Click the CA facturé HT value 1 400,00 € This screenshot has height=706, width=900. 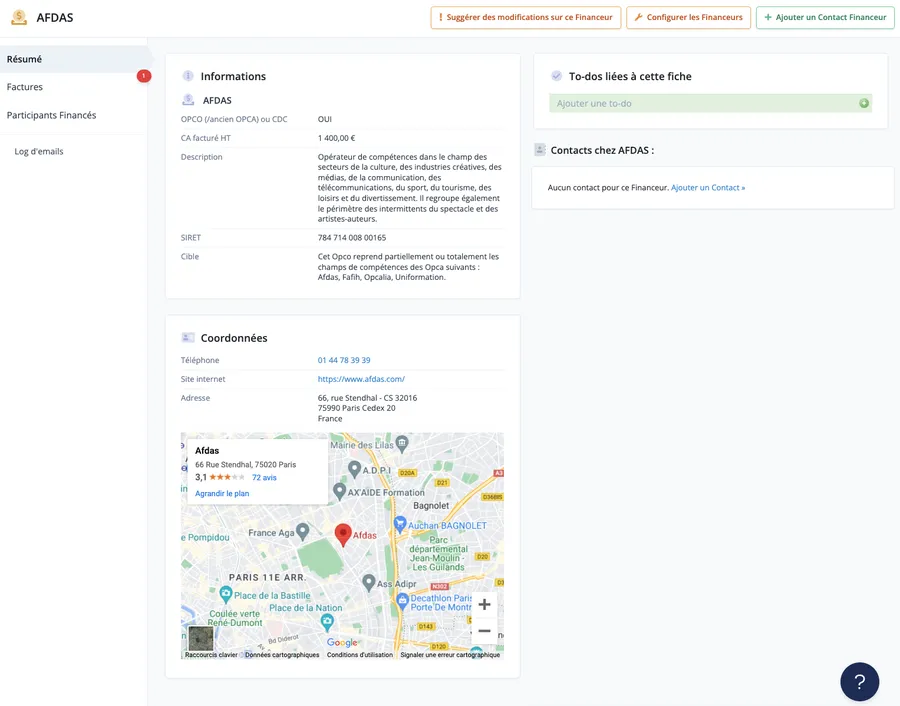tap(336, 138)
